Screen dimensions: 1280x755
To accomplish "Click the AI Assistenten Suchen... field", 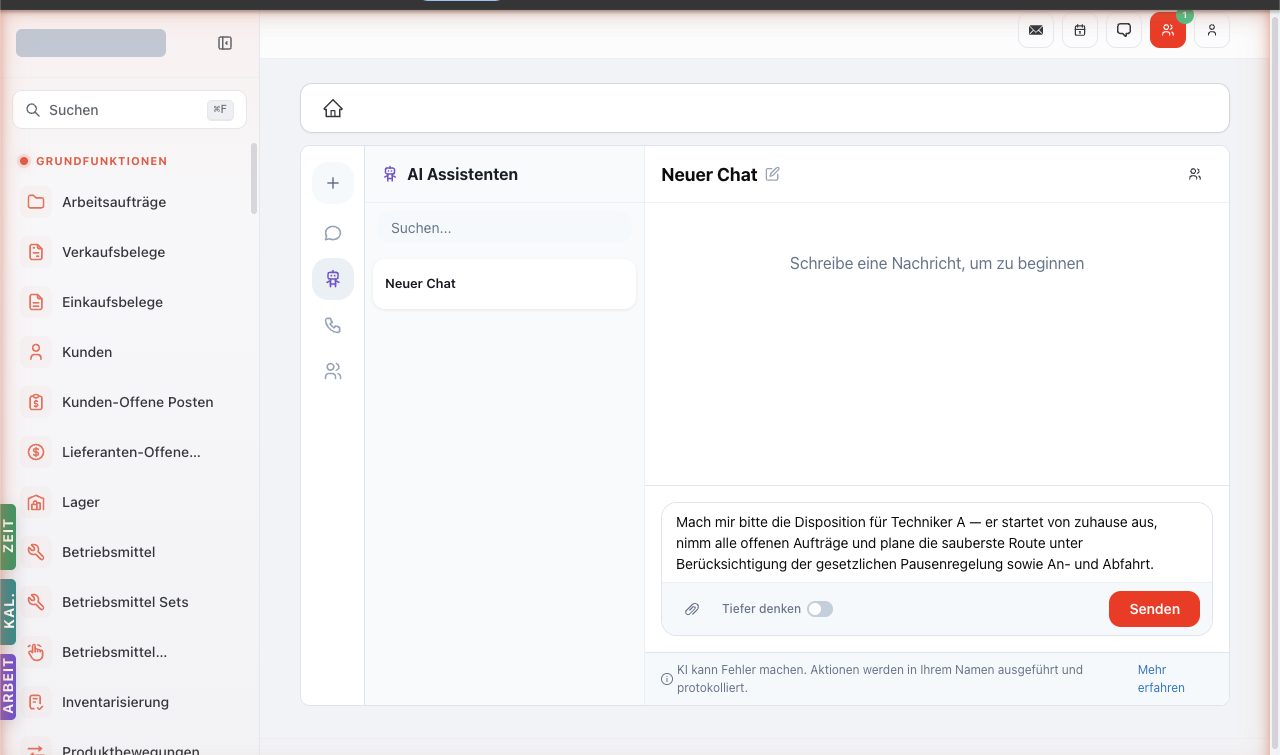I will [504, 228].
